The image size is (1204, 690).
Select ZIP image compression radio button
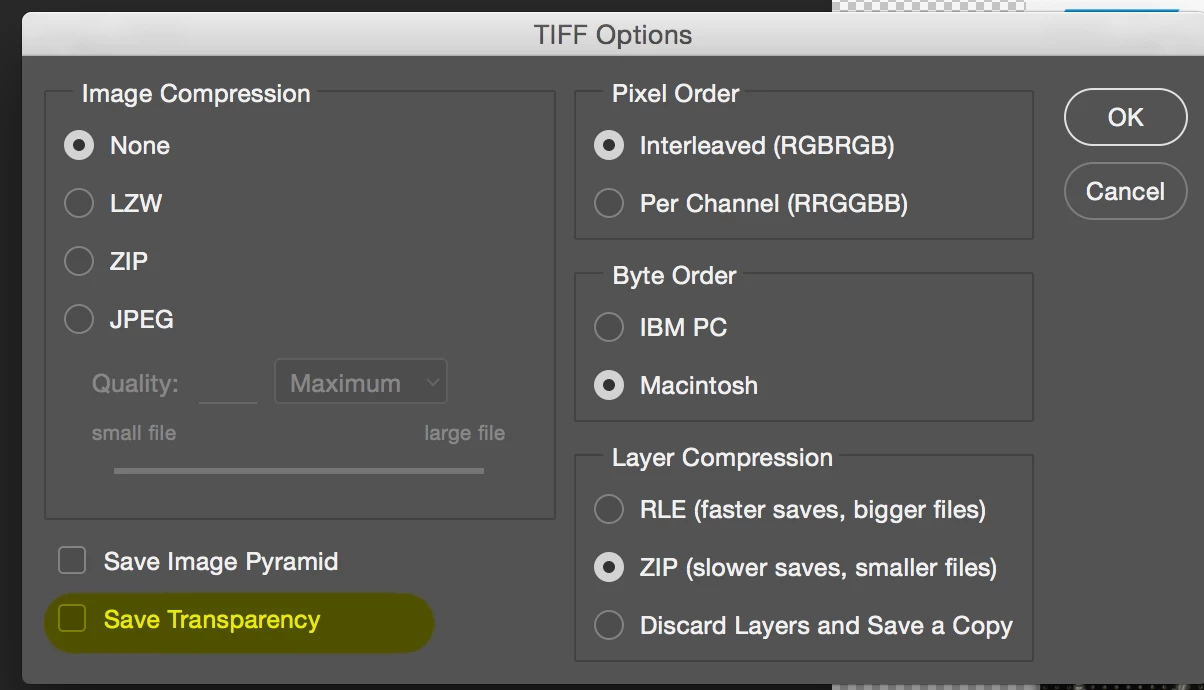[x=79, y=261]
